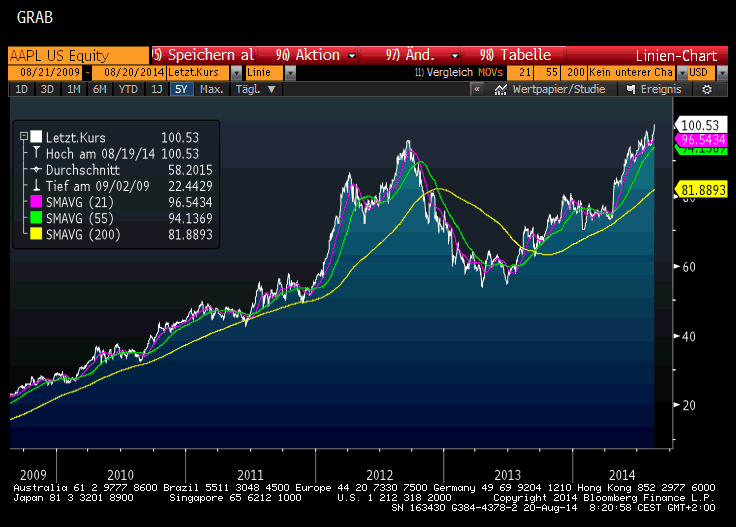Screen dimensions: 736x527
Task: Click the Speichern al button
Action: click(203, 55)
